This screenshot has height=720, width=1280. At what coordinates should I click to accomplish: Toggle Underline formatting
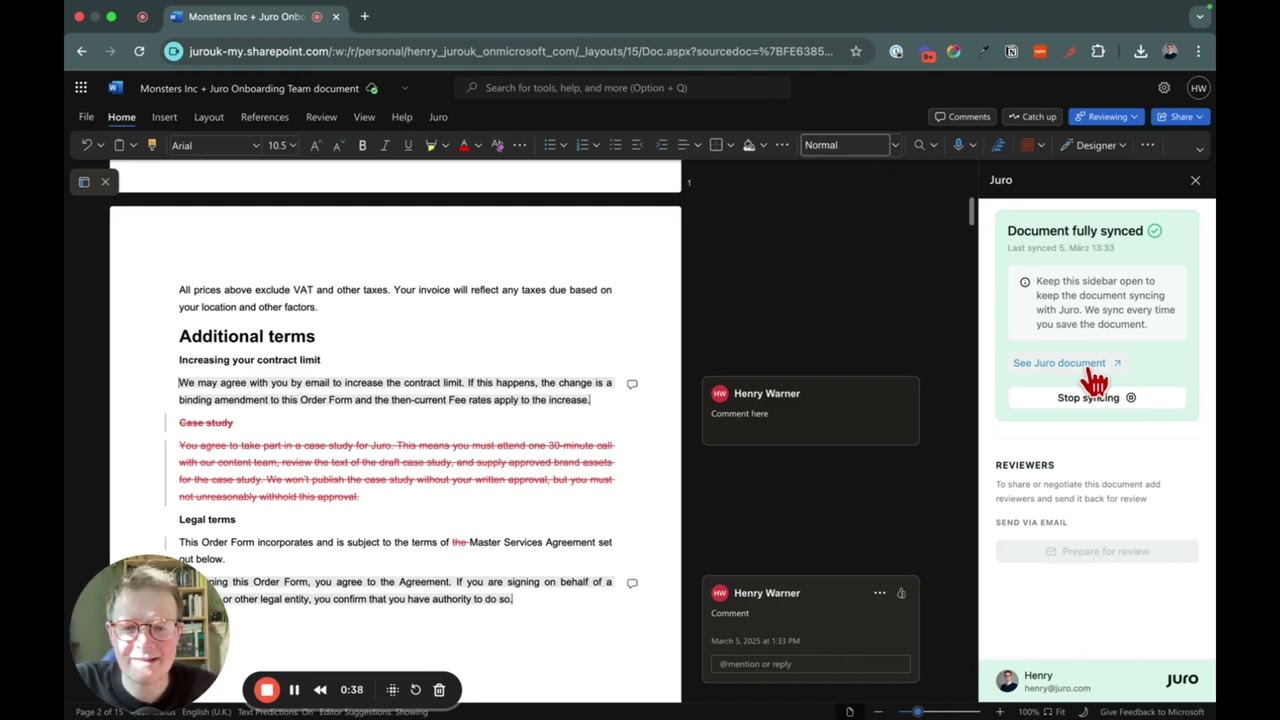tap(408, 145)
